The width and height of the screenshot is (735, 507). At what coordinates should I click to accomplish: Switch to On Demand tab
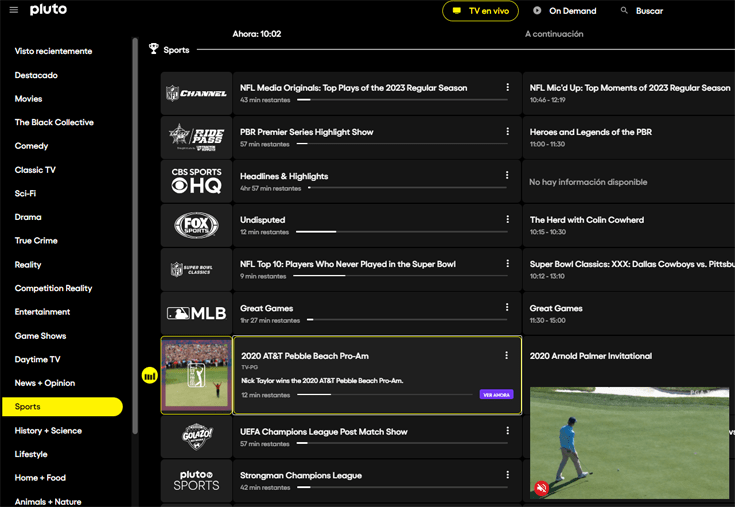[x=565, y=11]
